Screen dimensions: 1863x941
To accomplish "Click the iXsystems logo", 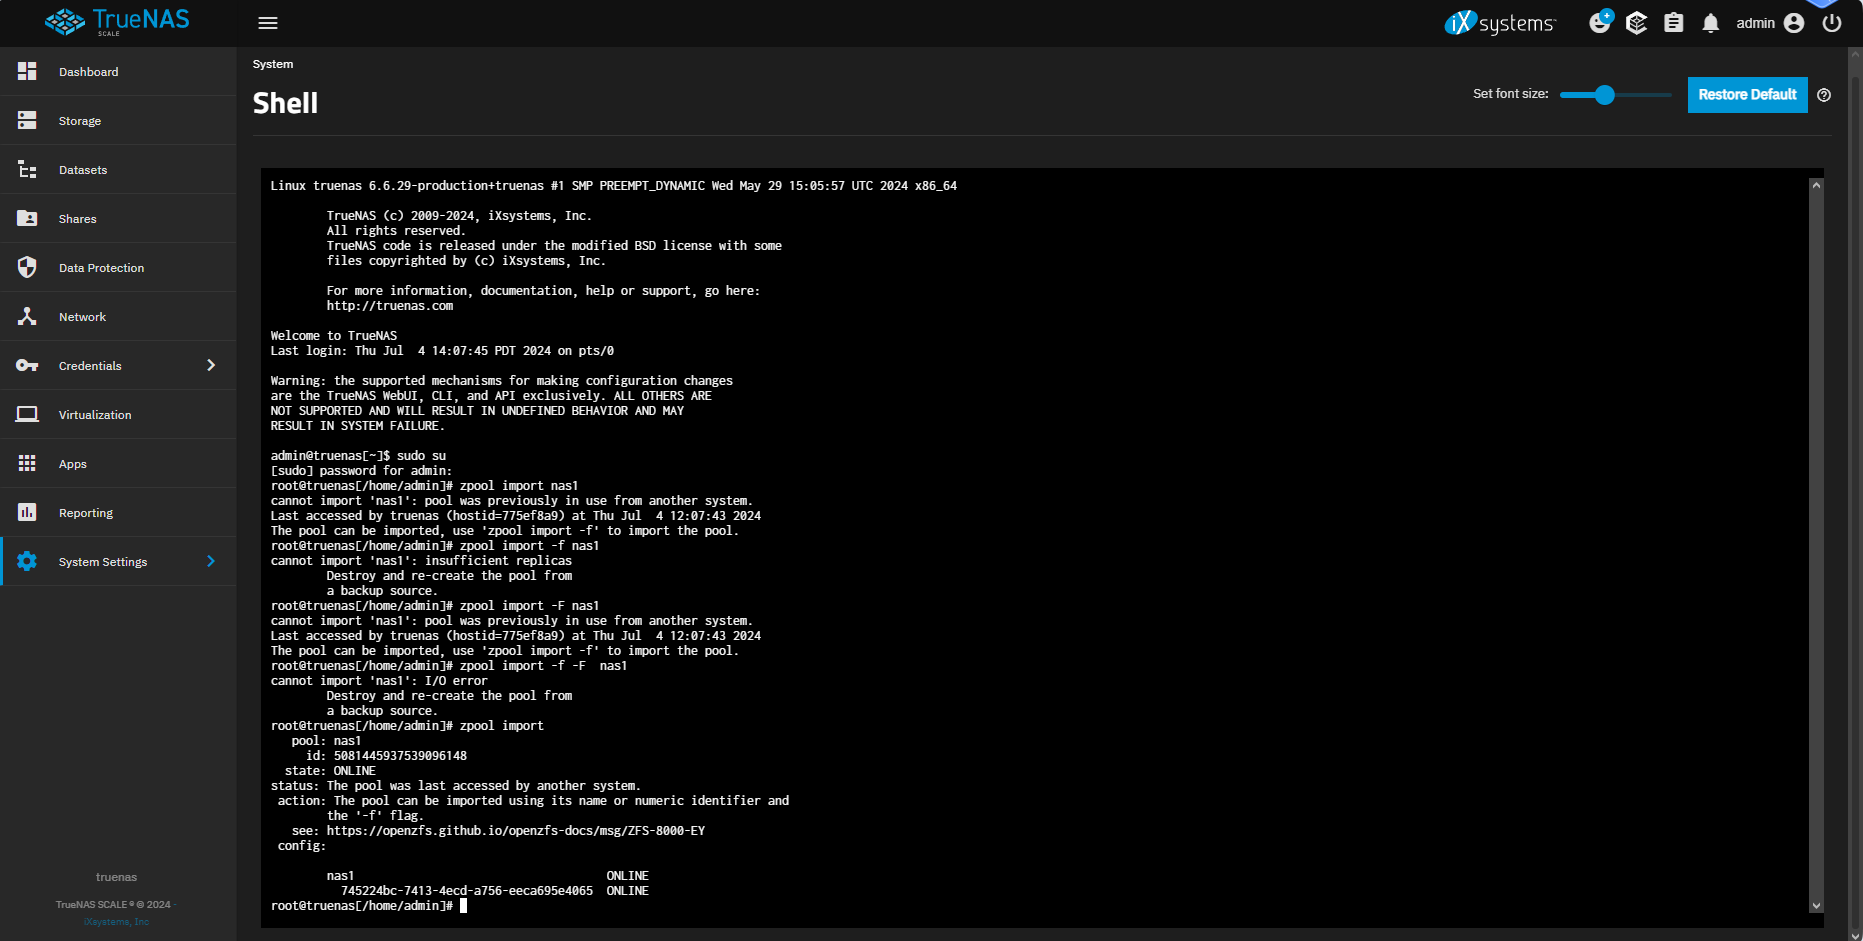I will point(1500,23).
